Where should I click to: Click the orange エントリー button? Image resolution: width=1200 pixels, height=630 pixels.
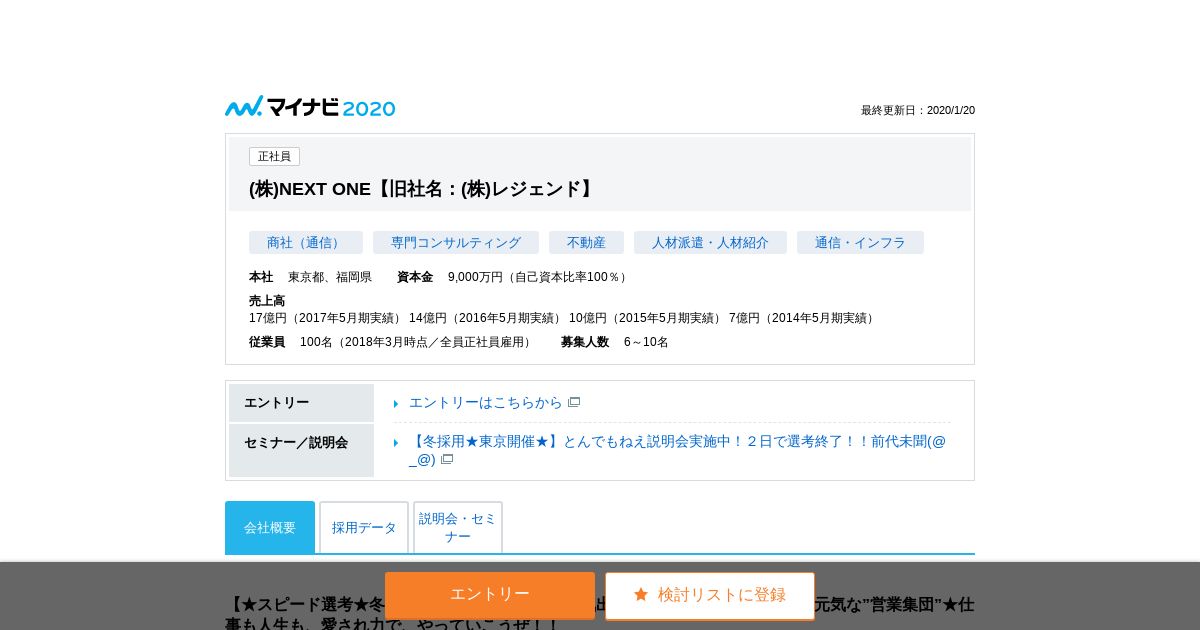pyautogui.click(x=490, y=595)
